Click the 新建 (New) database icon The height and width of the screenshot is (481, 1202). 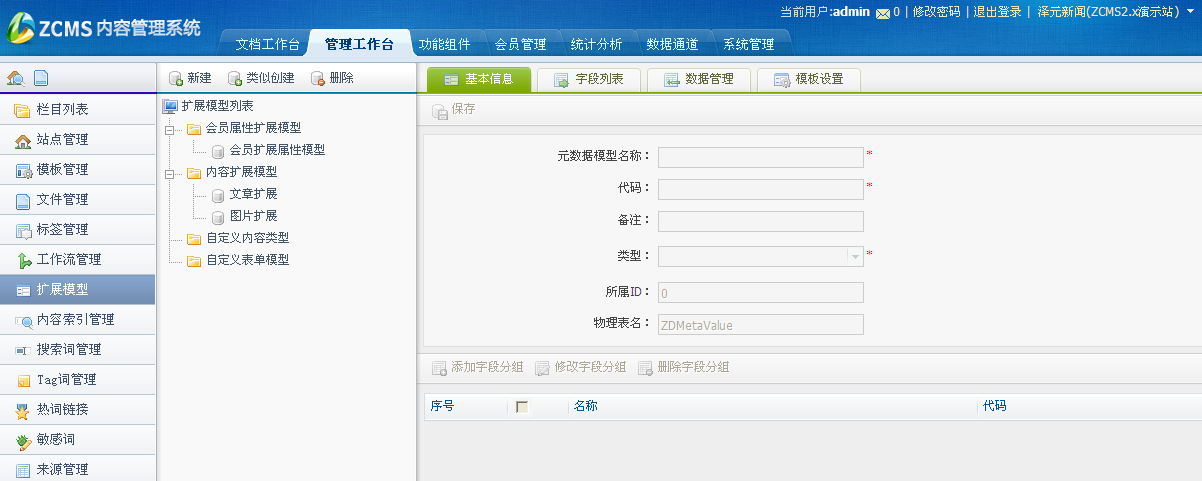[x=176, y=78]
